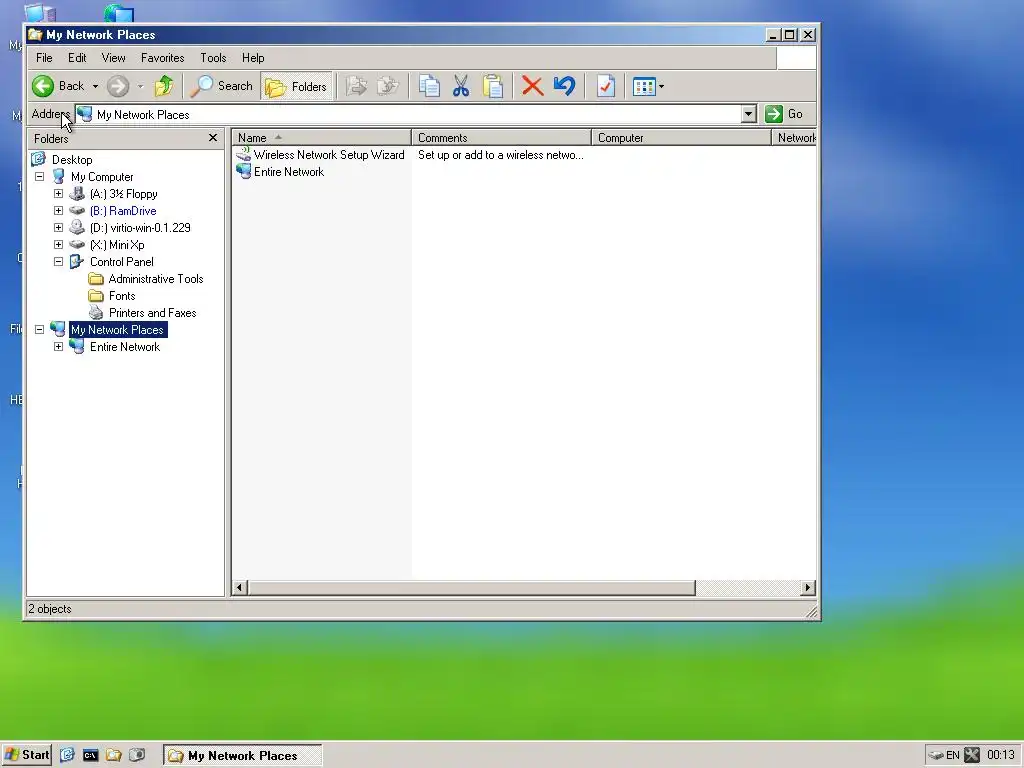Viewport: 1024px width, 768px height.
Task: Go back using the Back arrow
Action: [x=58, y=86]
